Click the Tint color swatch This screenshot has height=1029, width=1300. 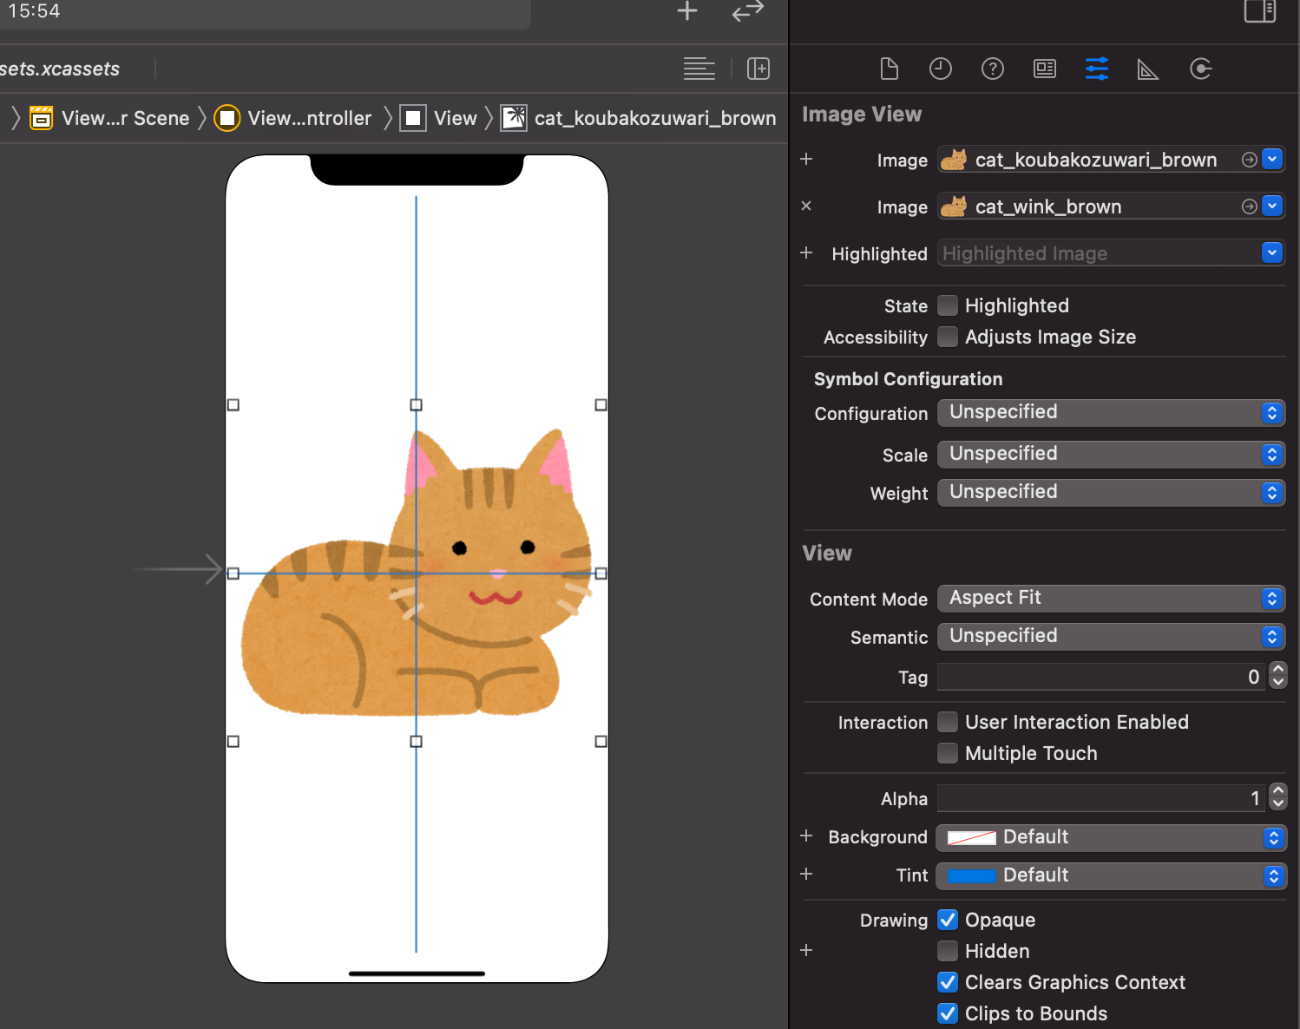[x=971, y=876]
